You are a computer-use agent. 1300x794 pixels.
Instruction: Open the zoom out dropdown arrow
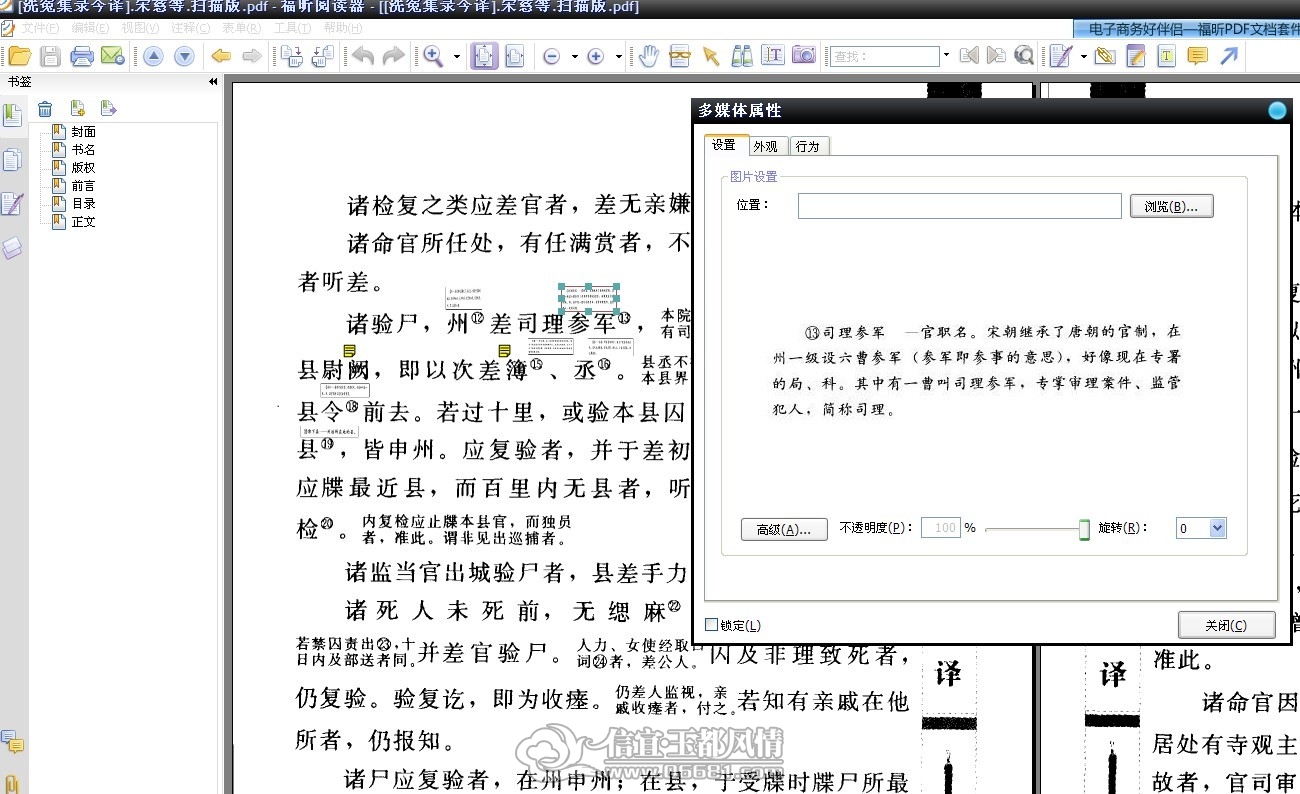[574, 57]
